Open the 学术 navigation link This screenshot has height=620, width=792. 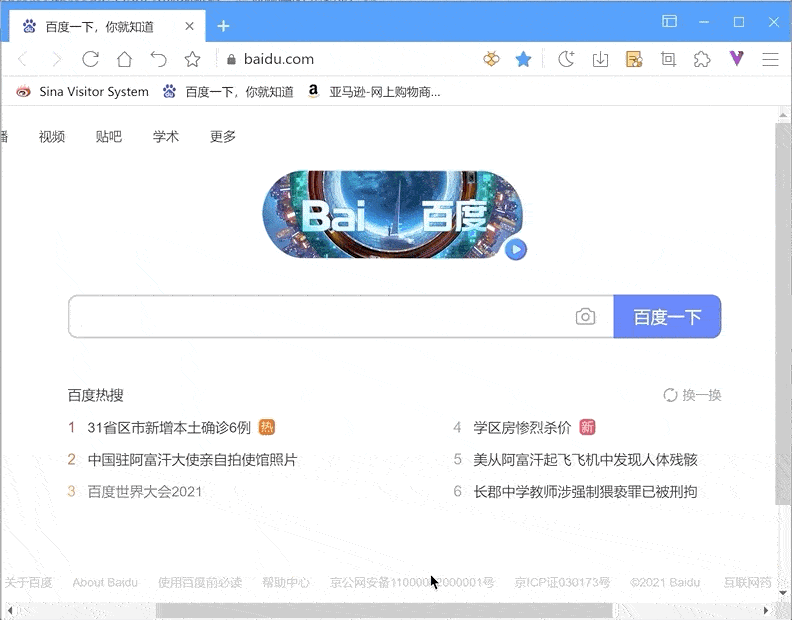(166, 136)
